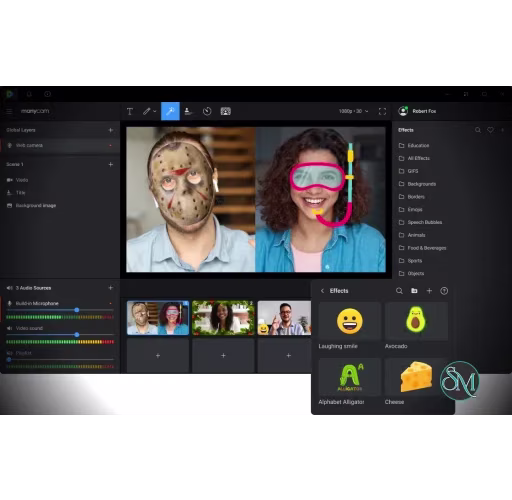
Task: Open the Borders folder
Action: tap(412, 197)
